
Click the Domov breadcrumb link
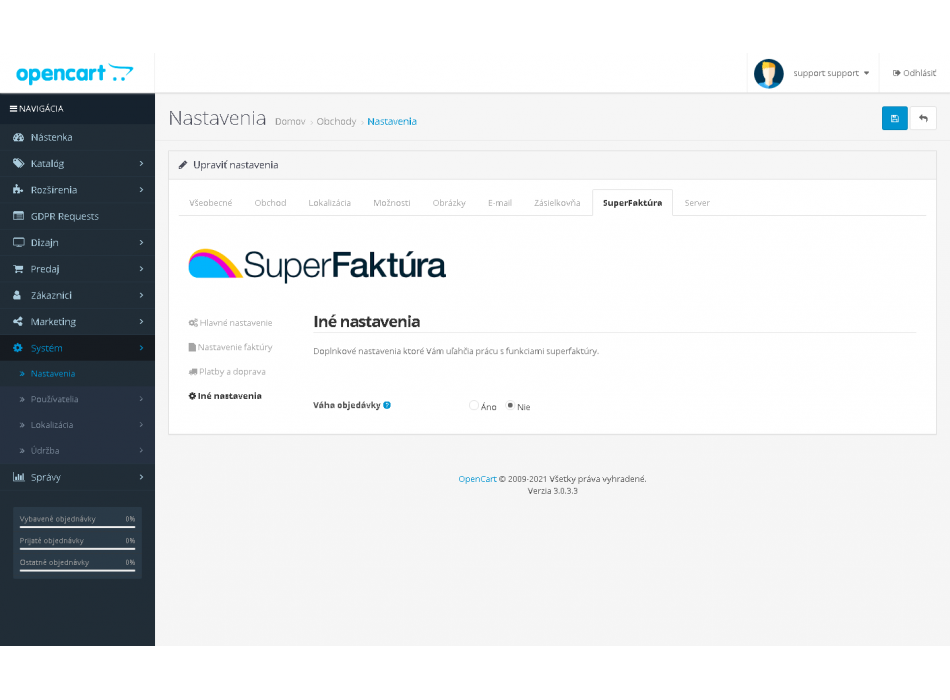pos(290,121)
